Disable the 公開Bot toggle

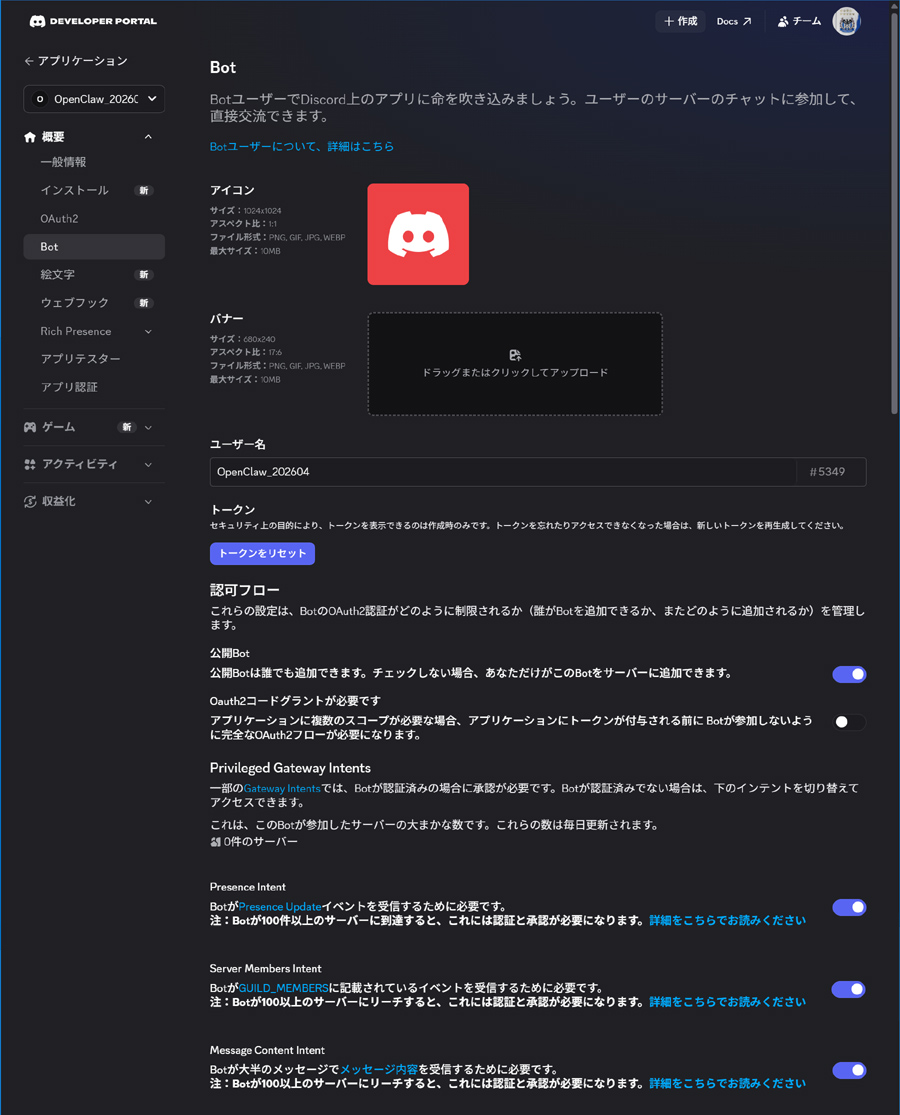(849, 674)
